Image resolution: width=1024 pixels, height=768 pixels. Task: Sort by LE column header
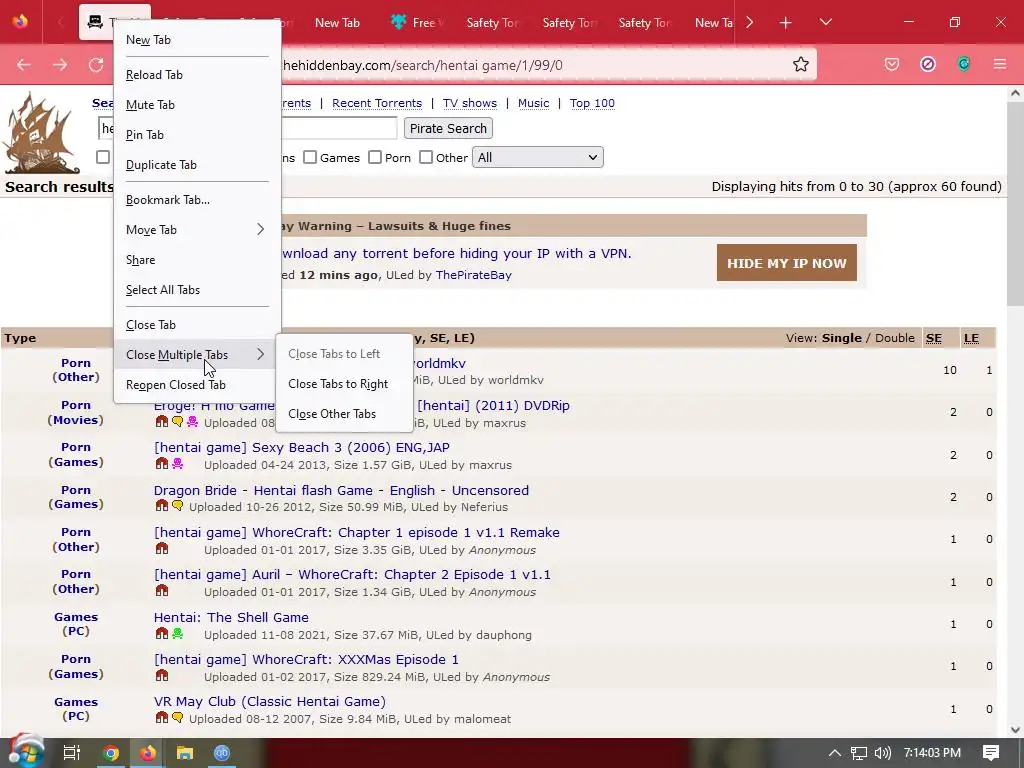point(972,338)
